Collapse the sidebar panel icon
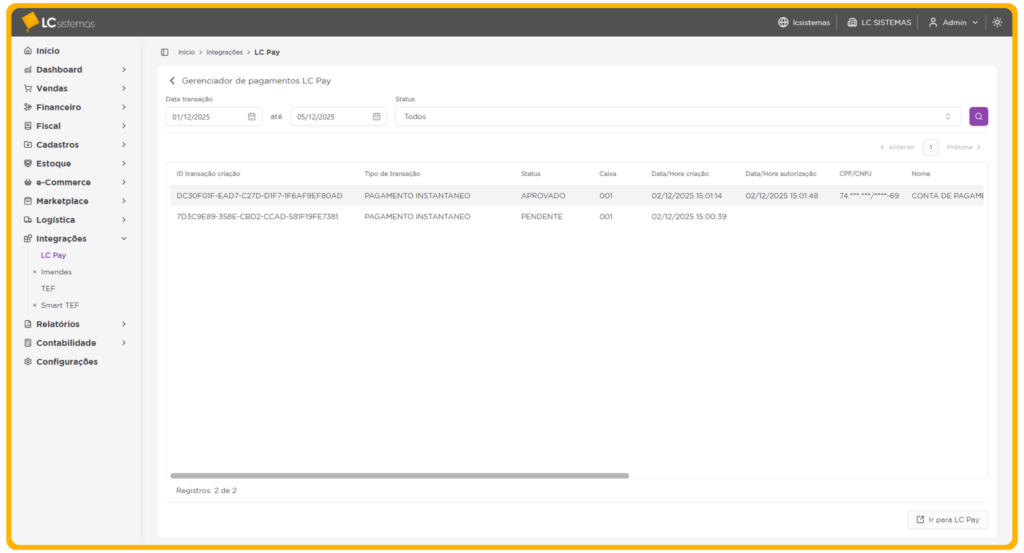The width and height of the screenshot is (1024, 553). [165, 52]
